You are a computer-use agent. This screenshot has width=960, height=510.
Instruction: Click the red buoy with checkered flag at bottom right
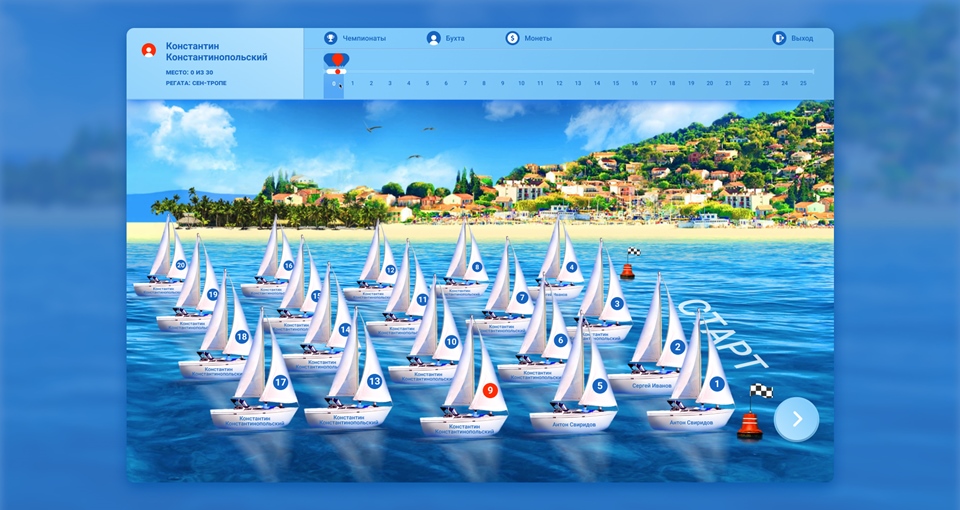750,420
